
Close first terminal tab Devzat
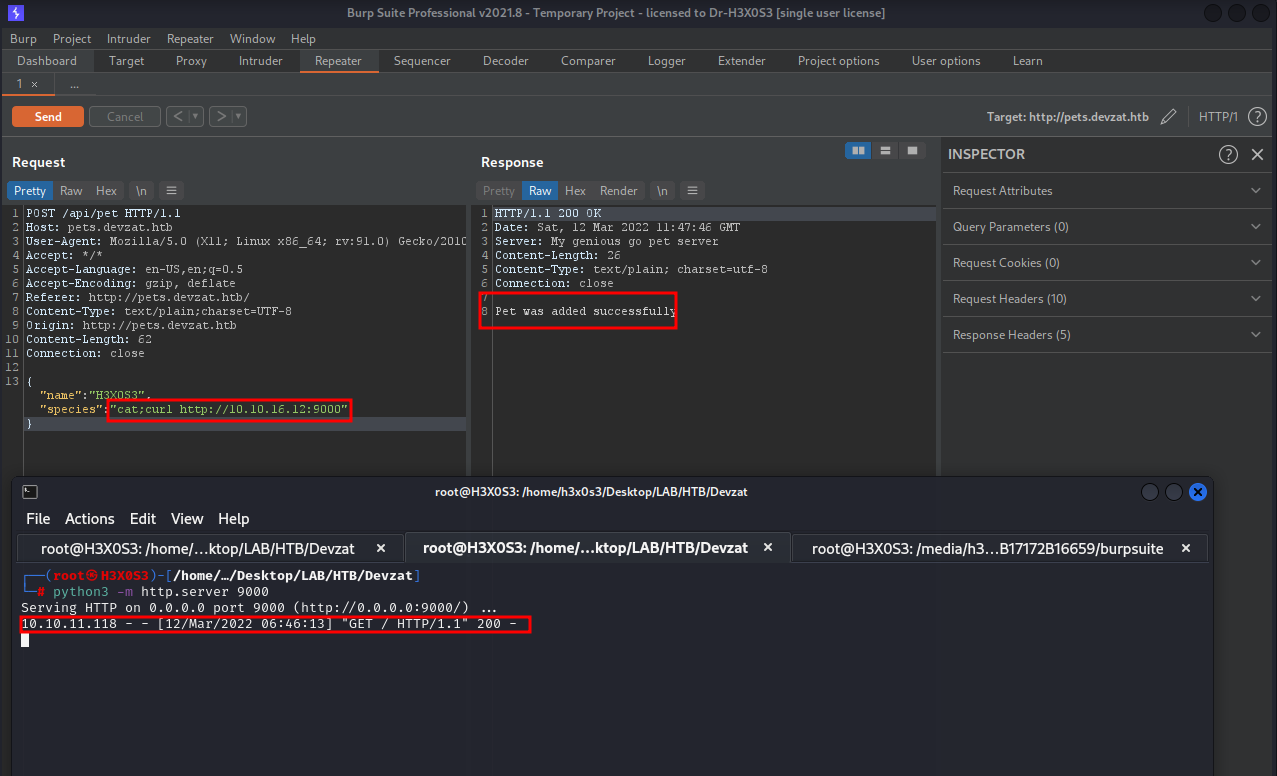coord(380,548)
